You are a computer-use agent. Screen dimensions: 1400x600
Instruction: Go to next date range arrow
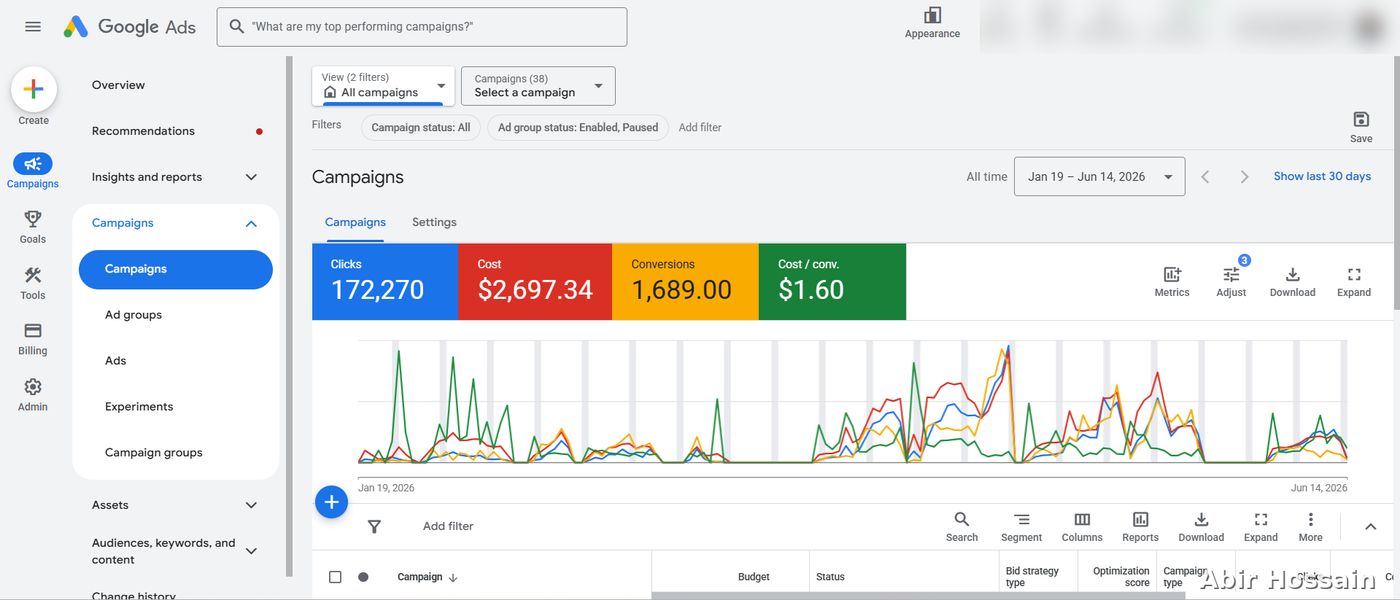pyautogui.click(x=1244, y=176)
